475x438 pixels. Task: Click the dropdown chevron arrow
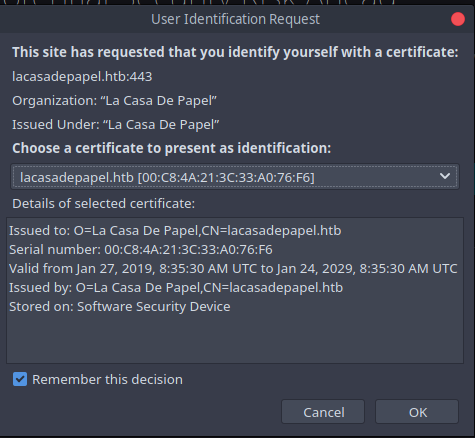445,176
